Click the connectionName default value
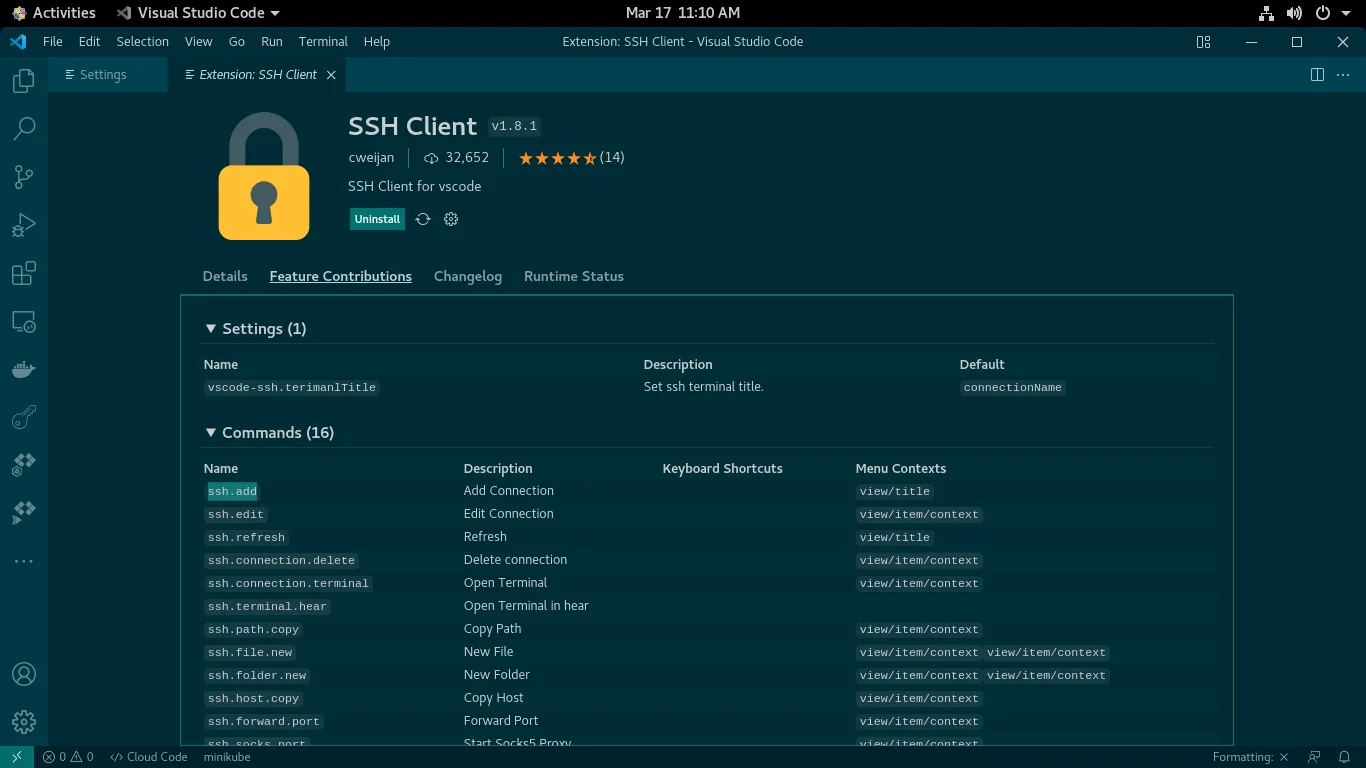 1013,388
